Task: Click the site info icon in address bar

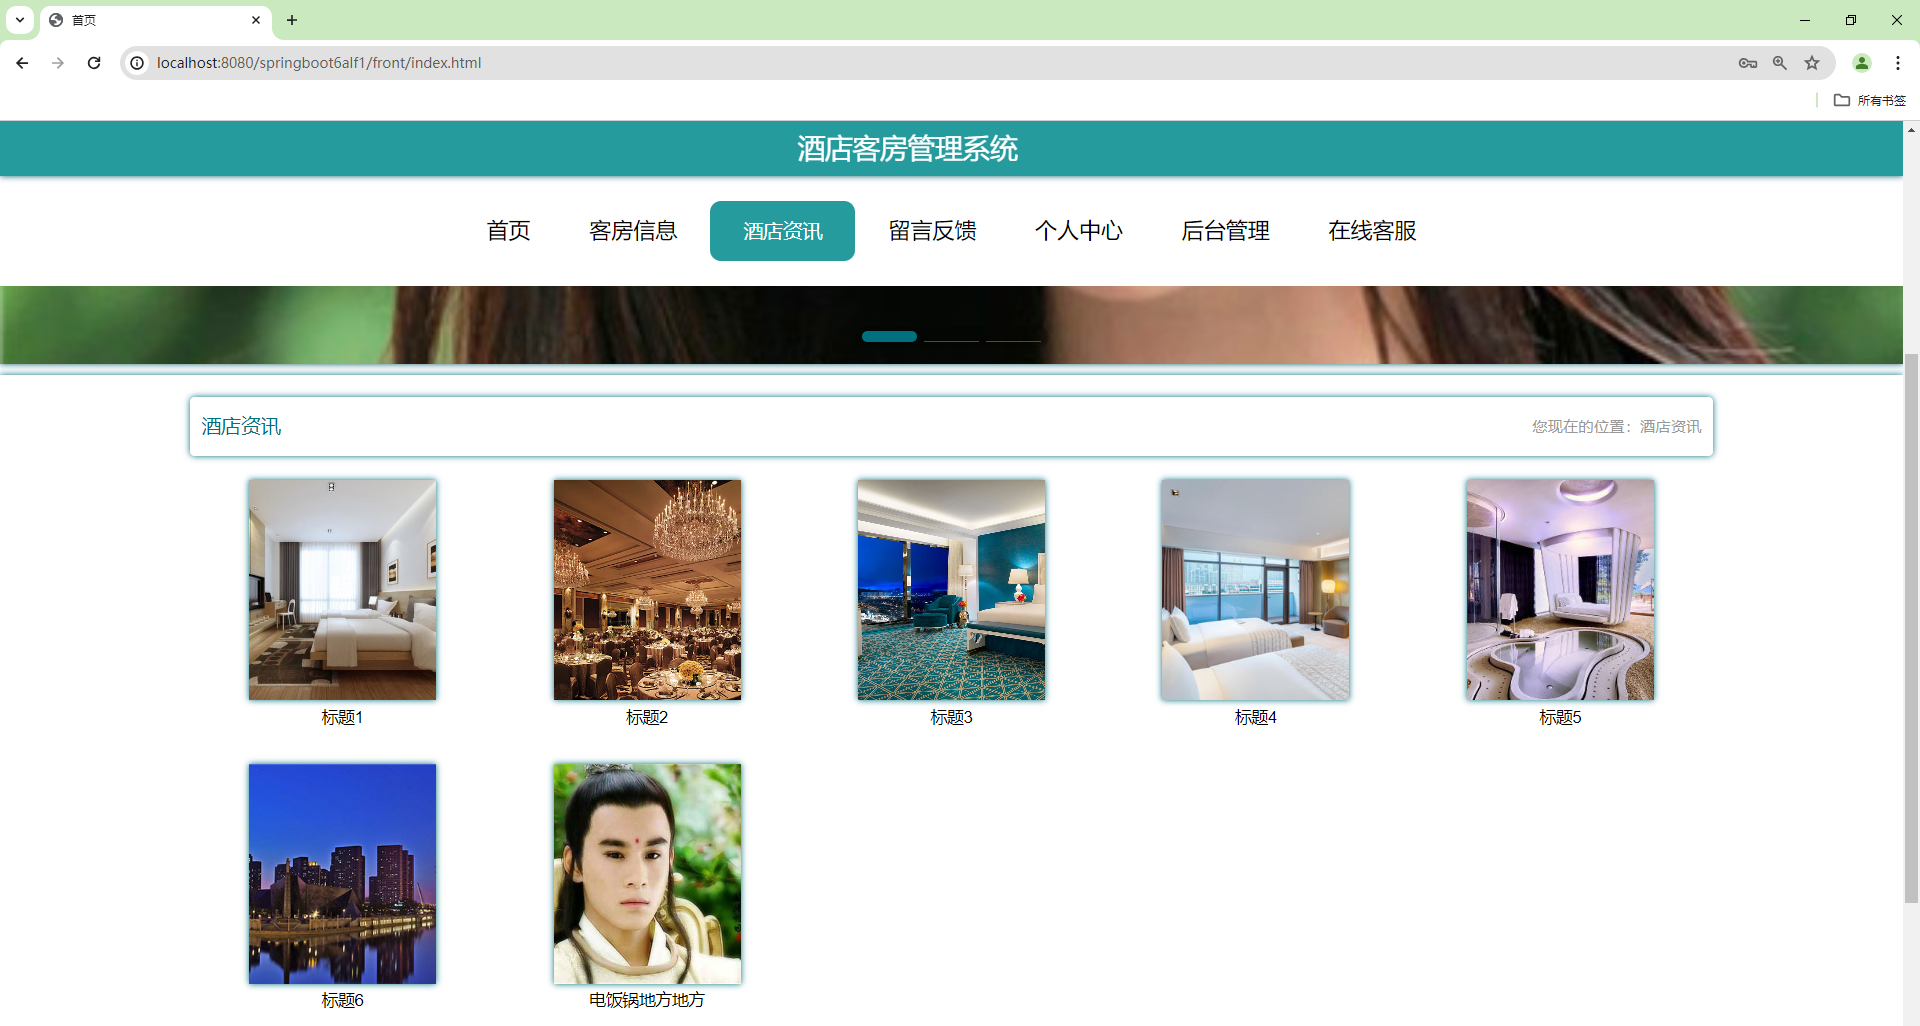Action: [x=136, y=62]
